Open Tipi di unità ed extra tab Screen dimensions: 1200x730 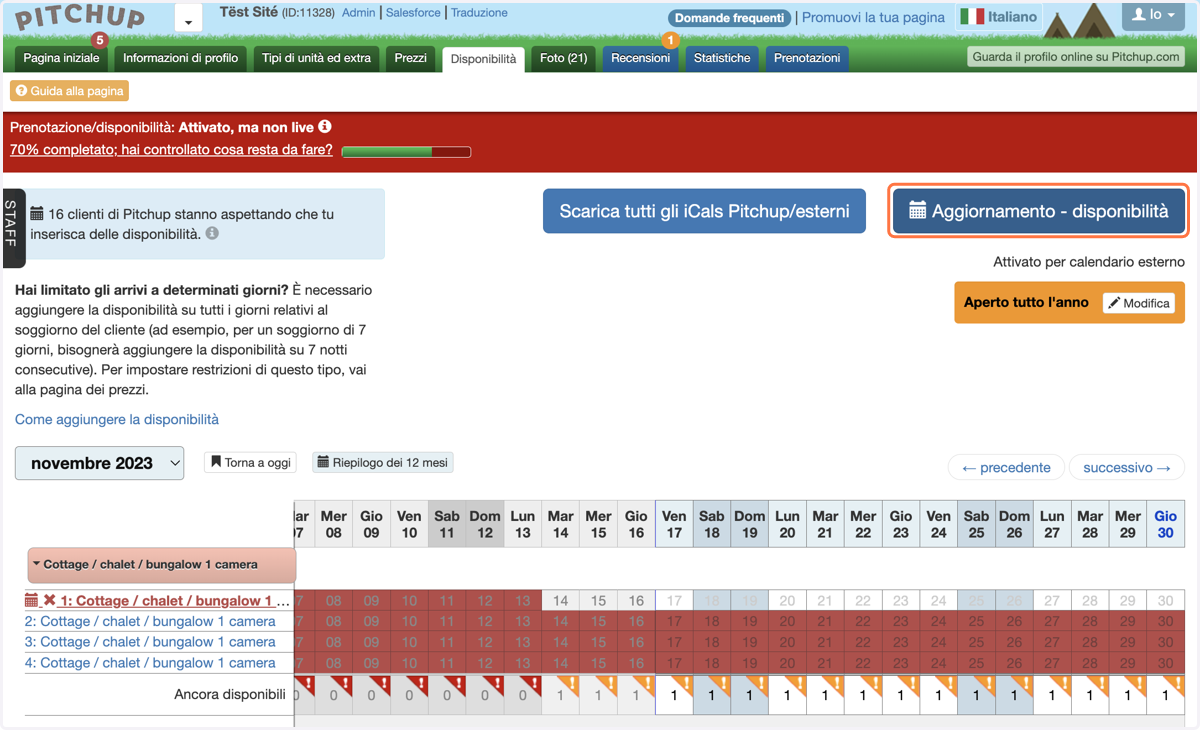click(x=316, y=59)
